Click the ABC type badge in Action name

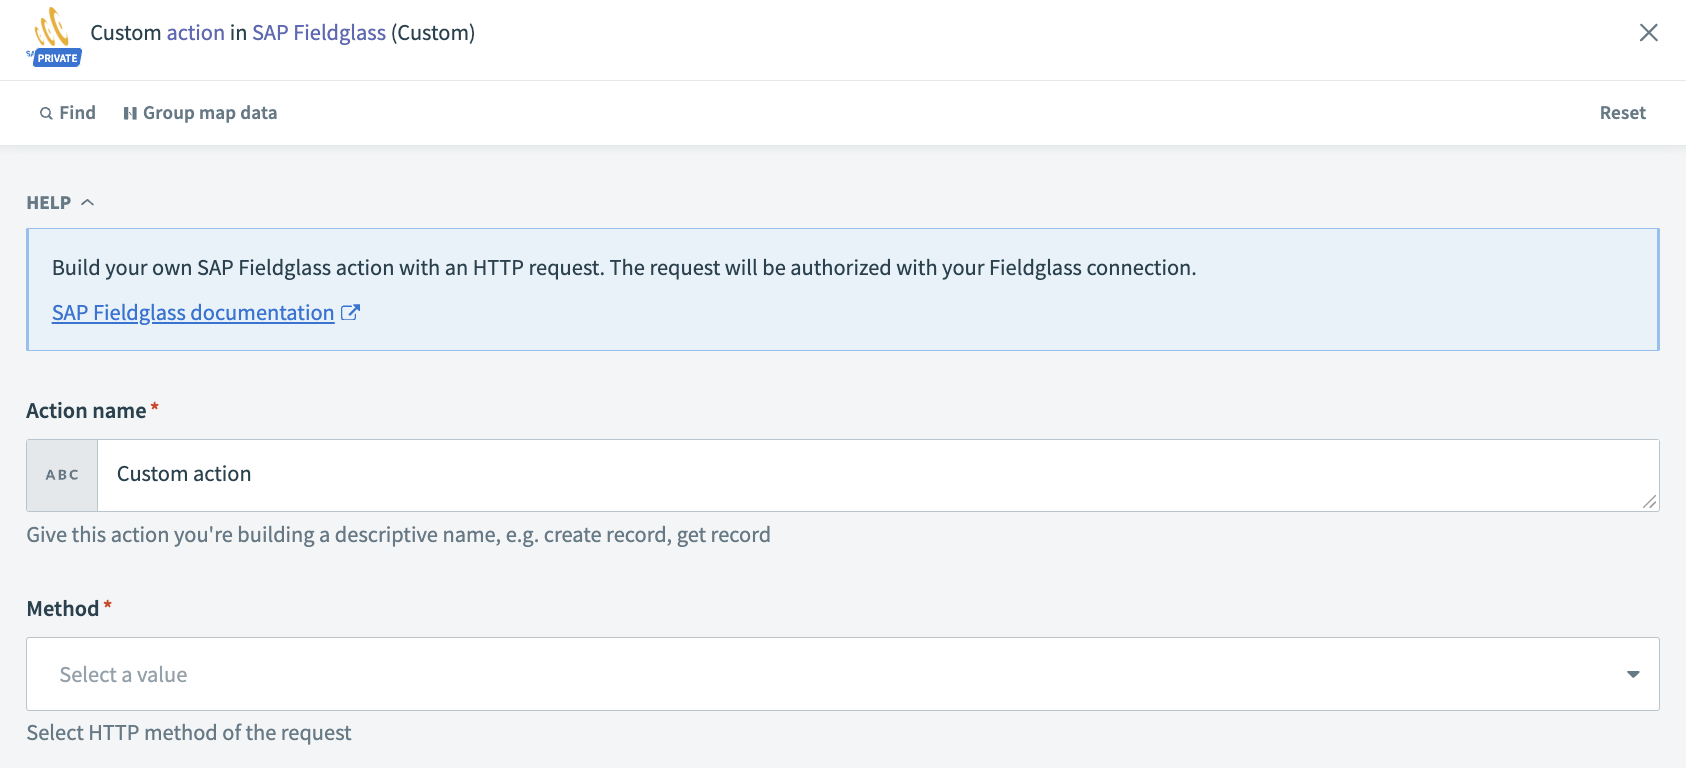[x=62, y=475]
